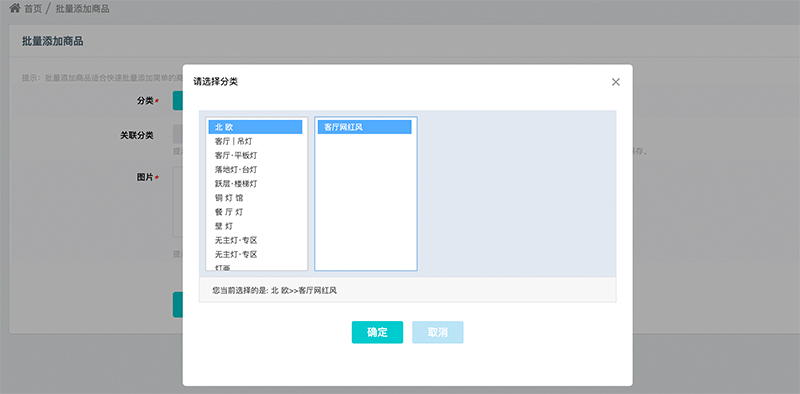The height and width of the screenshot is (394, 800).
Task: Select 餐 厅 灯 category
Action: (255, 212)
